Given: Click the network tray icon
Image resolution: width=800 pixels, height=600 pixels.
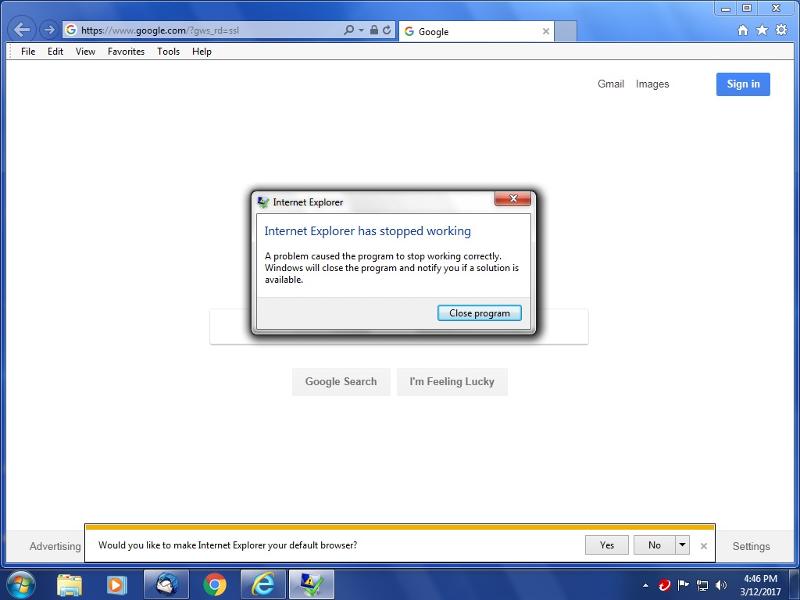Looking at the screenshot, I should click(x=703, y=585).
